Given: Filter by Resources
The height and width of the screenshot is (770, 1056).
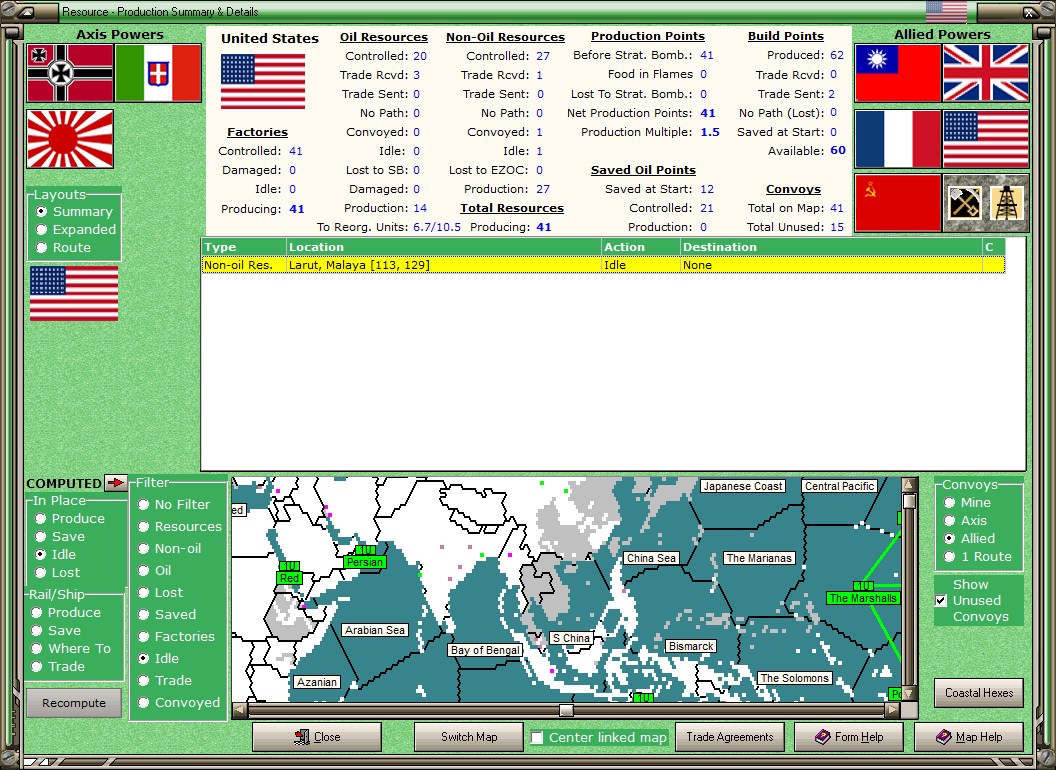Looking at the screenshot, I should [180, 527].
